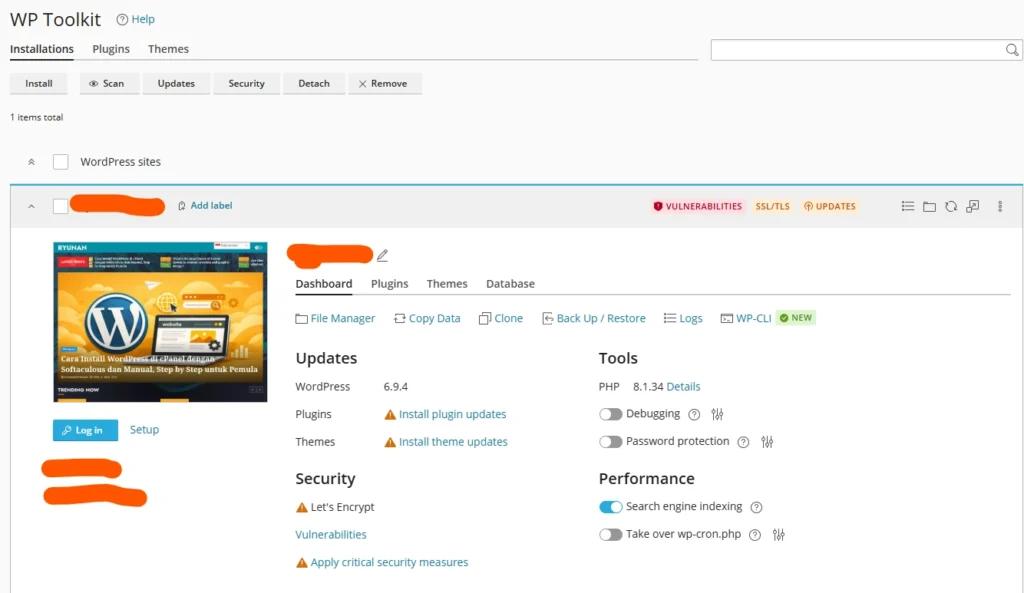Viewport: 1024px width, 593px height.
Task: Click the Copy Data link
Action: pyautogui.click(x=427, y=318)
